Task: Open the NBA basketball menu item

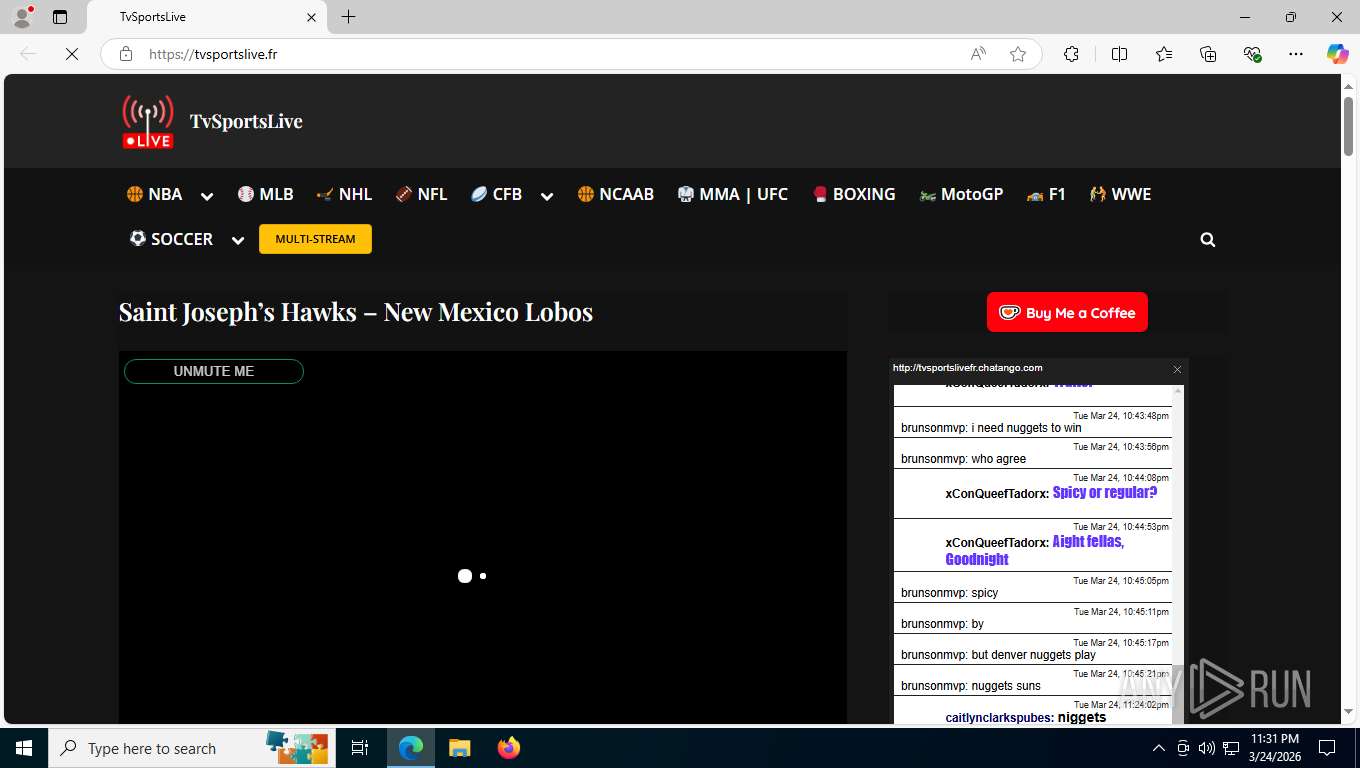Action: click(154, 194)
